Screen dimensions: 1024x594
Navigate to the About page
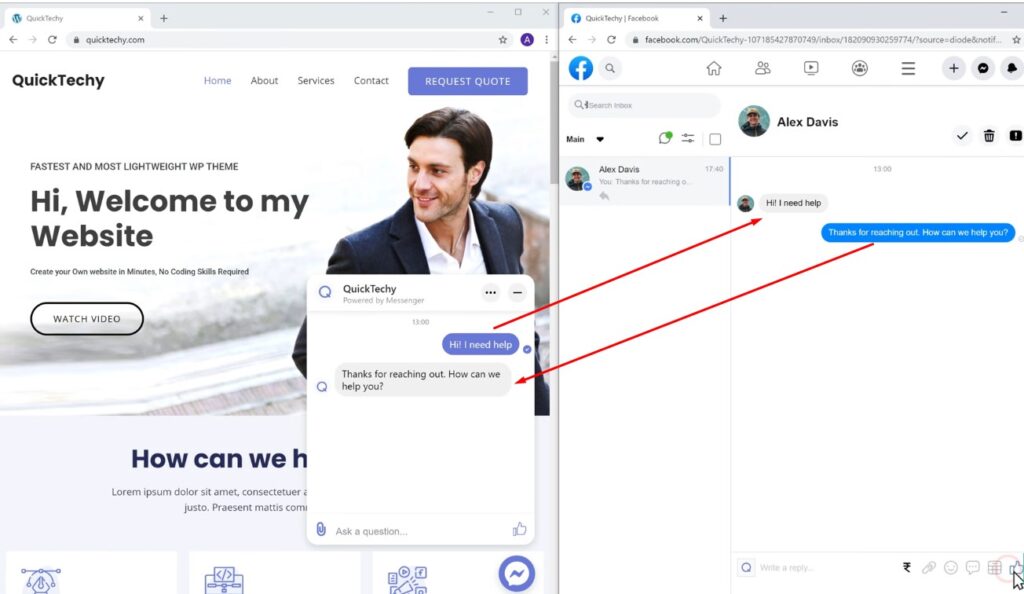pos(264,81)
